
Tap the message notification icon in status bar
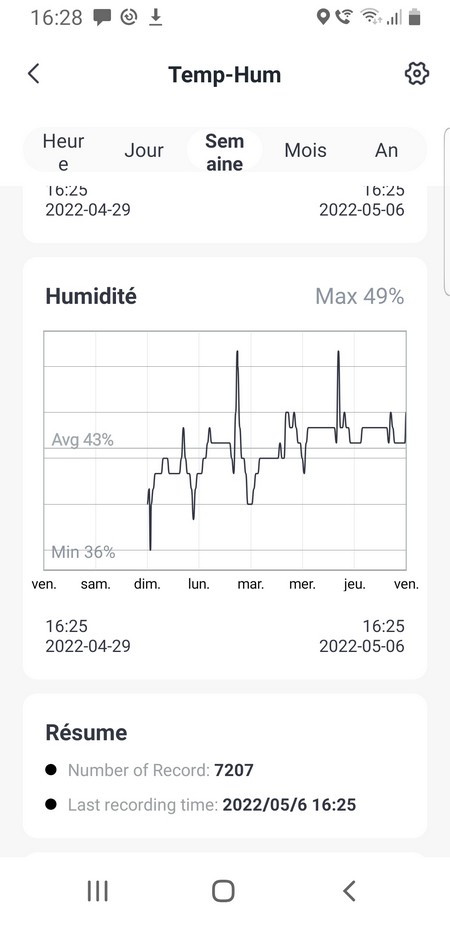[102, 18]
